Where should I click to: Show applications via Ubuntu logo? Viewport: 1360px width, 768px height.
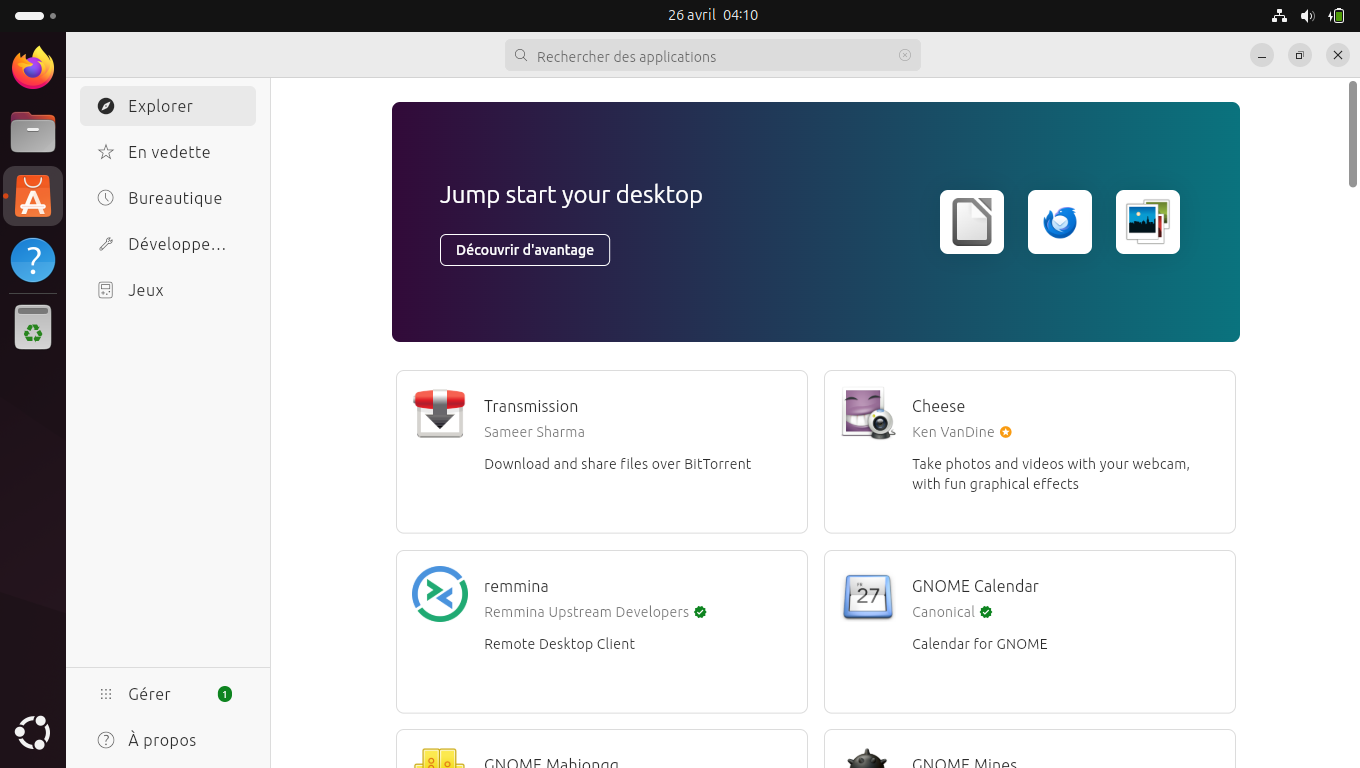(33, 733)
